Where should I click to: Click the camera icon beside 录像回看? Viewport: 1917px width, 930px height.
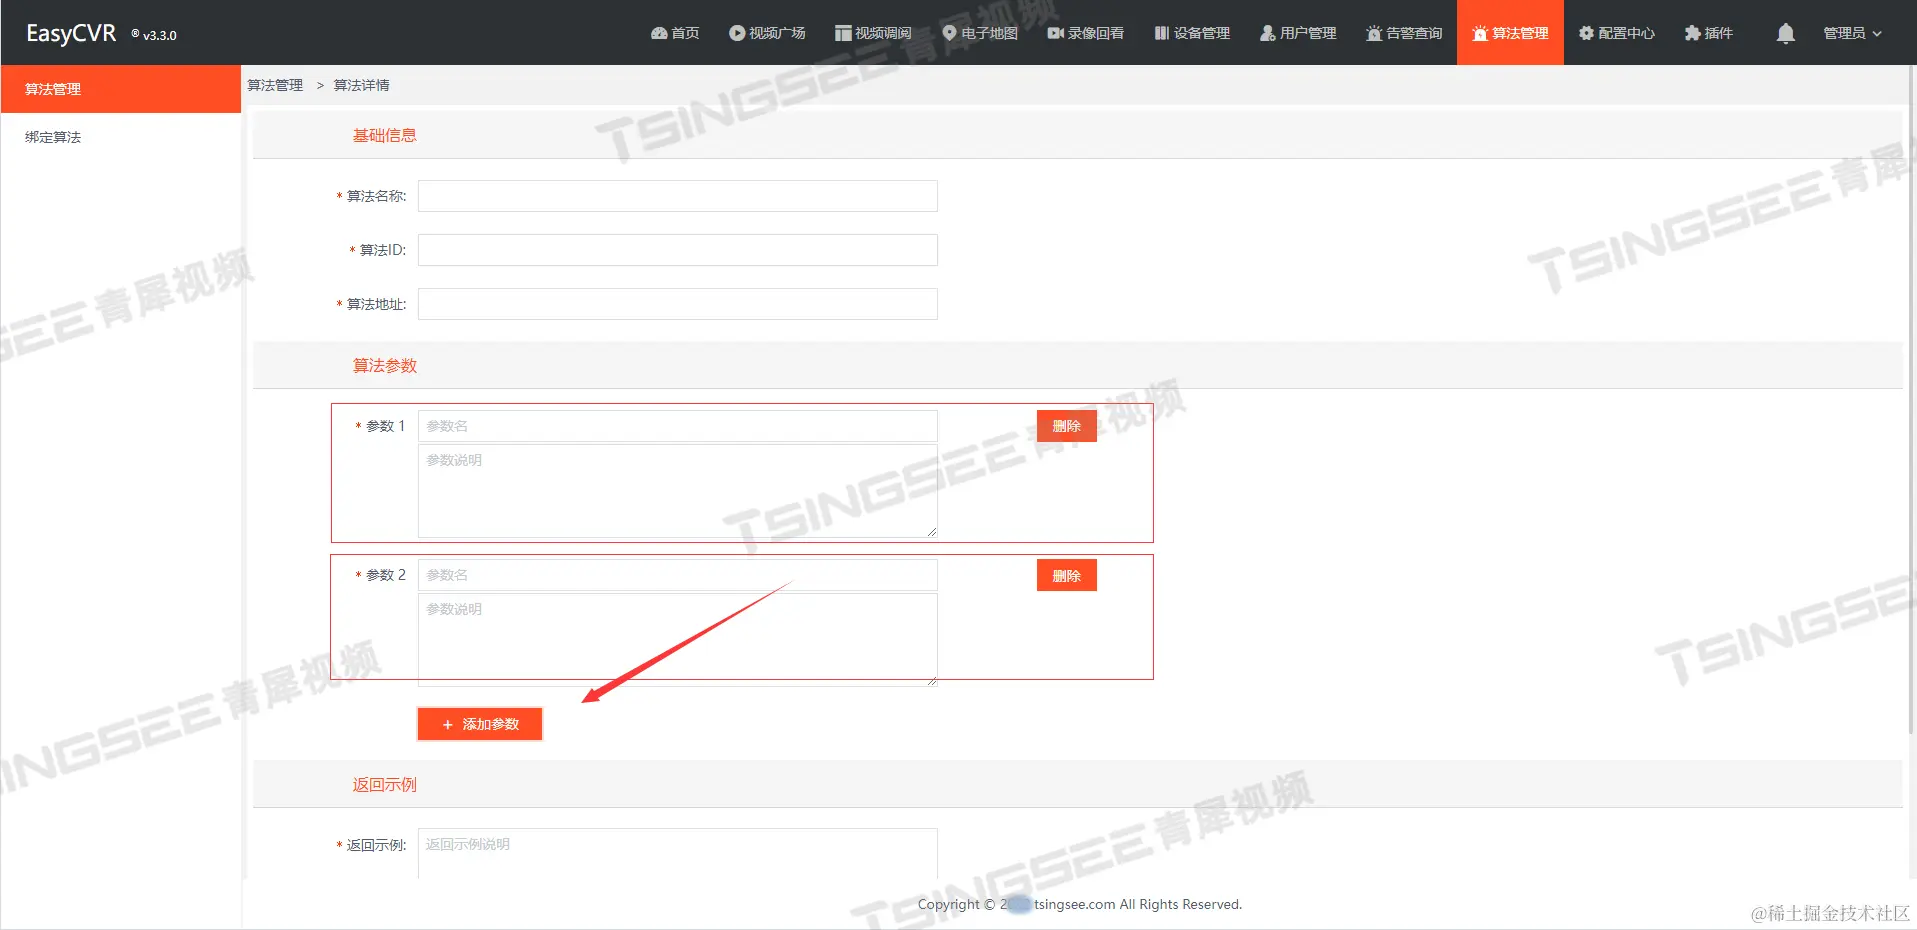pyautogui.click(x=1056, y=33)
